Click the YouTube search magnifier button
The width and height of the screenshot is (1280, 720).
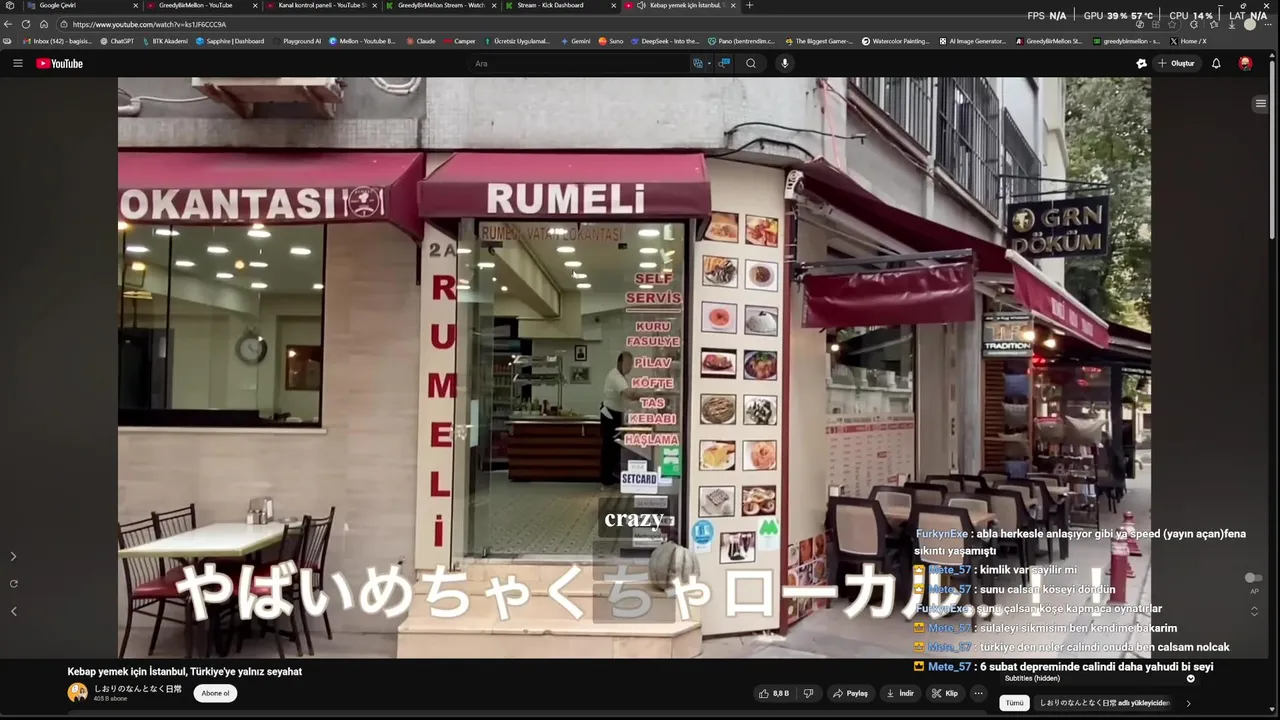coord(751,63)
